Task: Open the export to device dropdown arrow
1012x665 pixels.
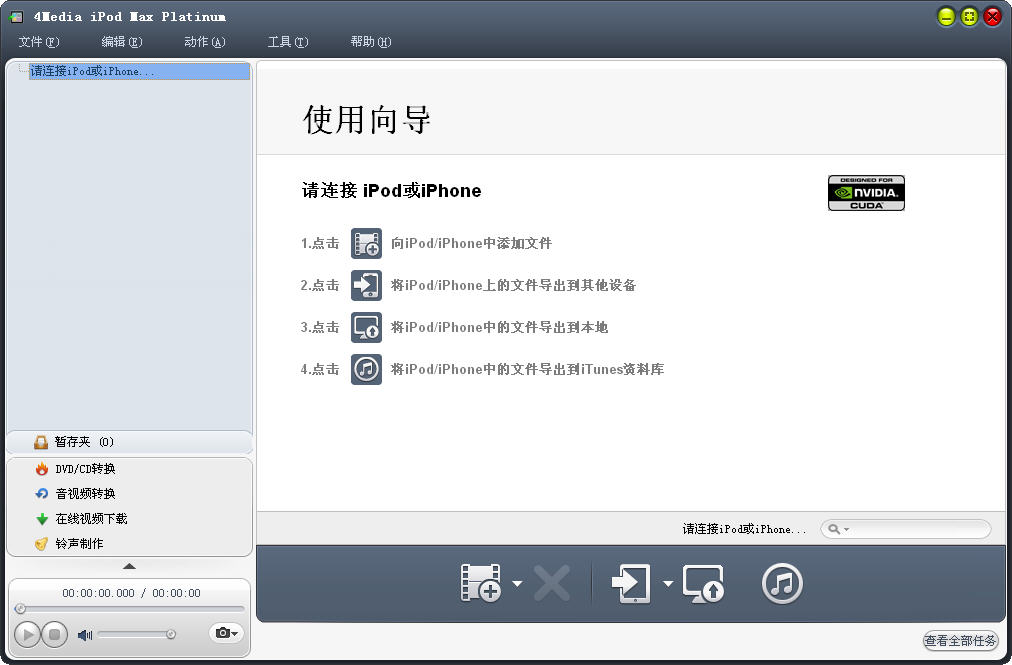Action: click(x=668, y=584)
